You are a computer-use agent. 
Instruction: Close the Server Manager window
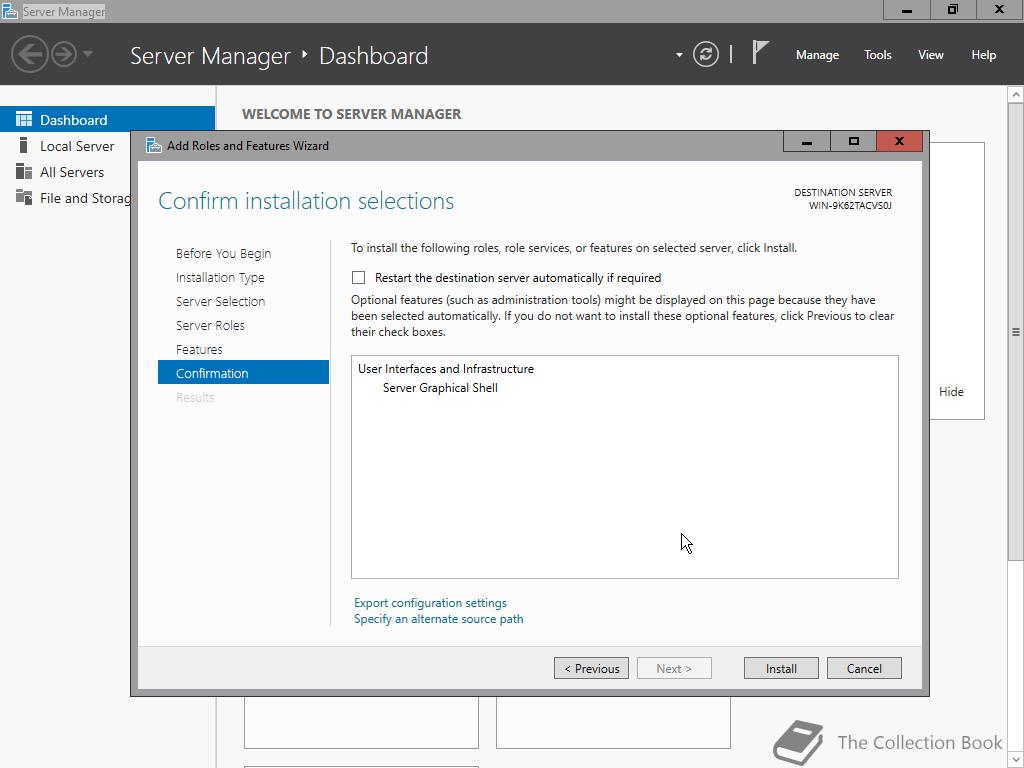[x=1000, y=10]
